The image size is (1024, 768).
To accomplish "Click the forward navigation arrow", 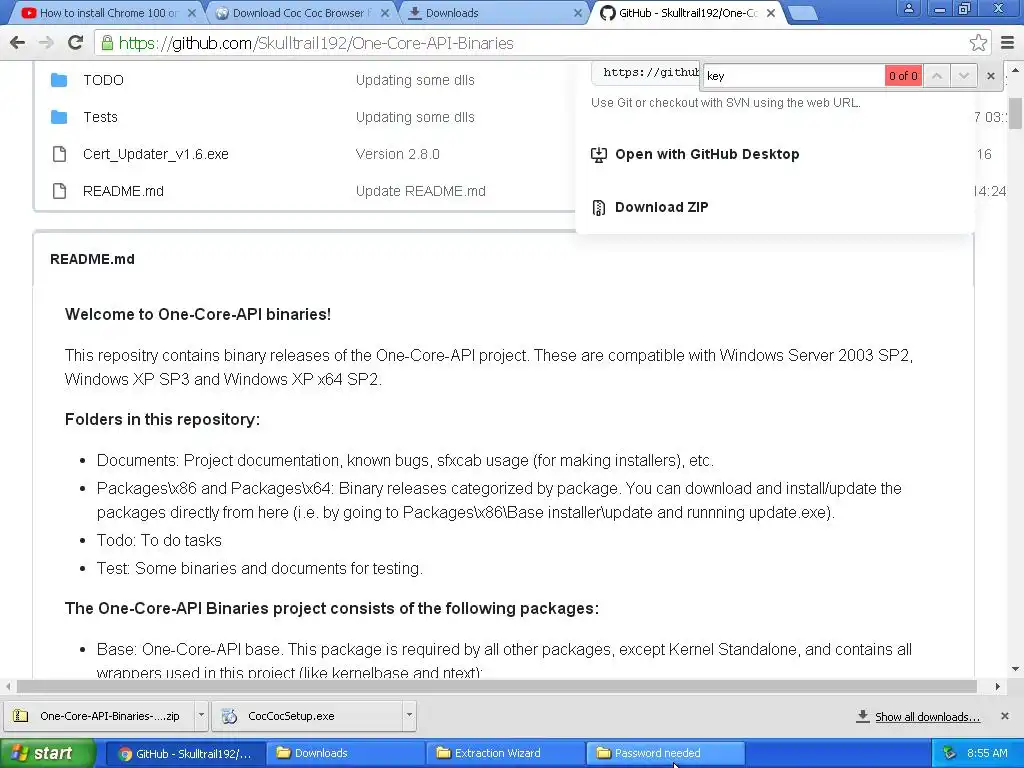I will pyautogui.click(x=46, y=43).
